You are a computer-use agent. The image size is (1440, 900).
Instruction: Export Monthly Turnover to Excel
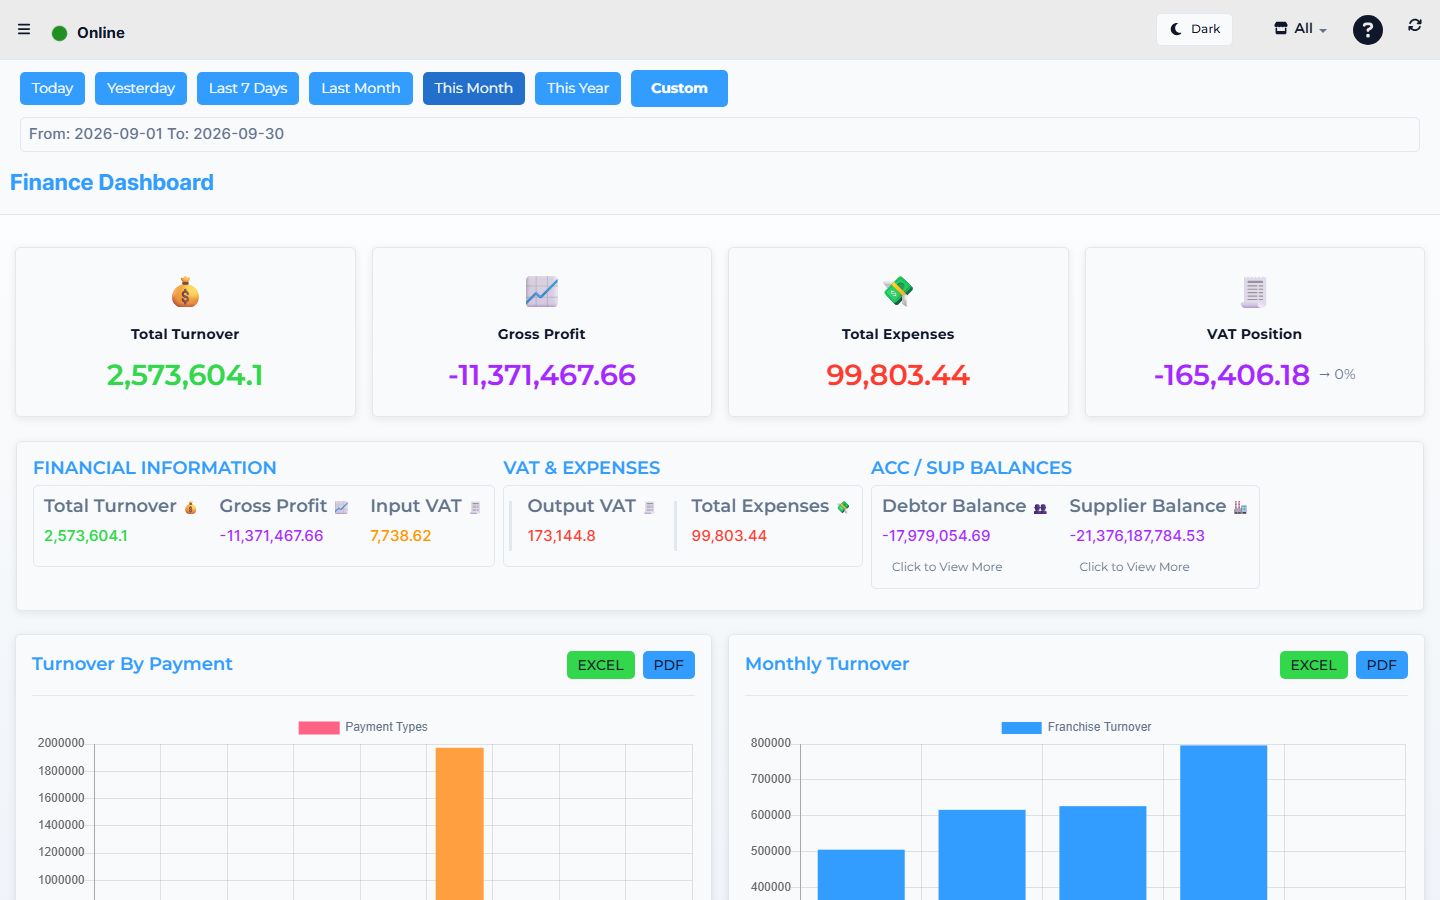point(1314,665)
